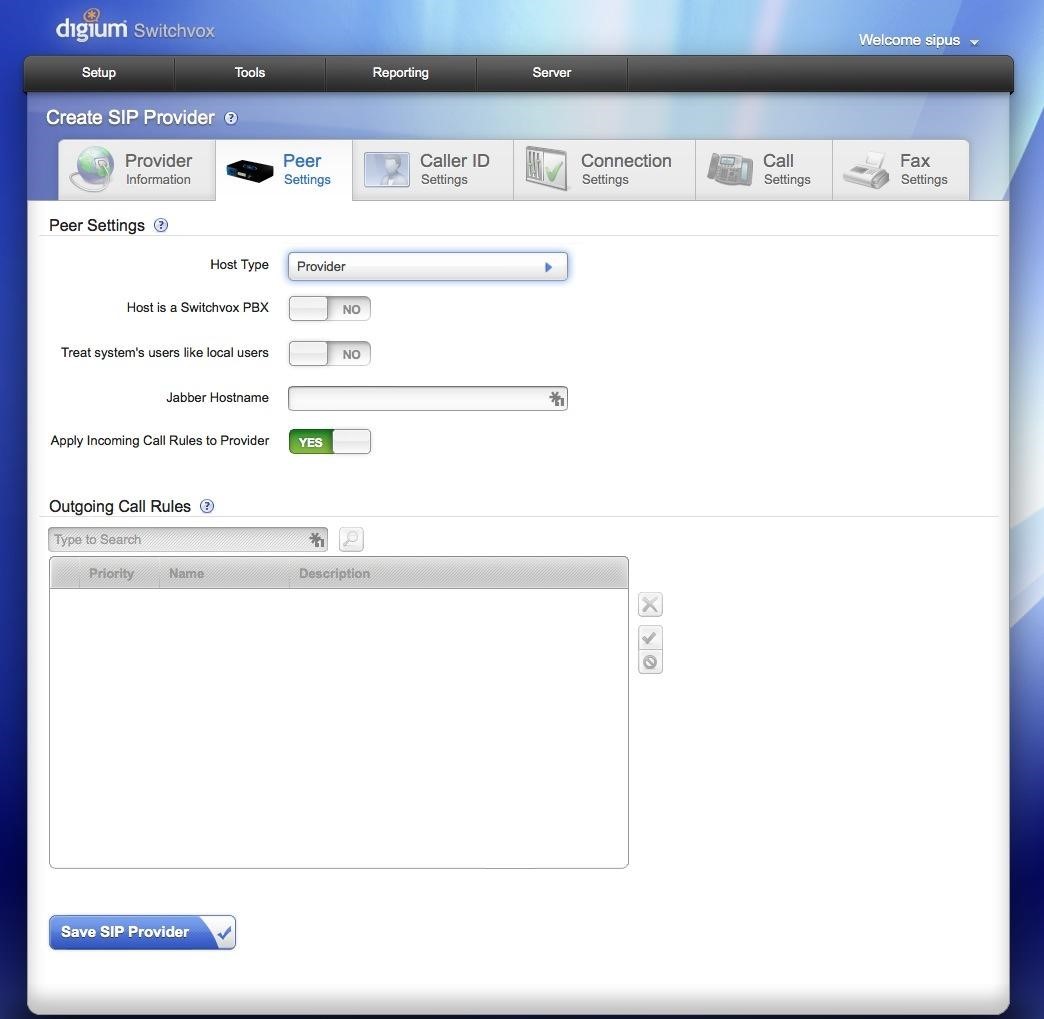Viewport: 1044px width, 1019px height.
Task: Click the Type to Search field
Action: tap(188, 539)
